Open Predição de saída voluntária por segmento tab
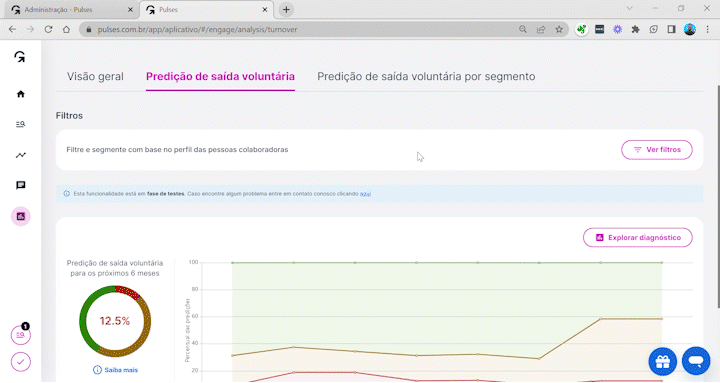 tap(426, 76)
